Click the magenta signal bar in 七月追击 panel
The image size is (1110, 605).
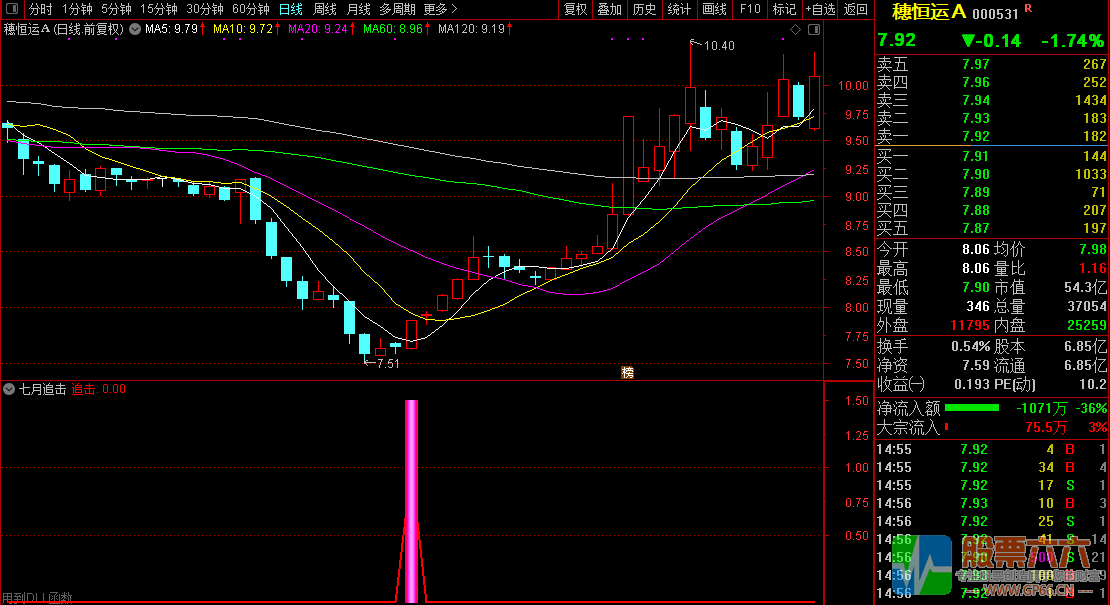(411, 500)
